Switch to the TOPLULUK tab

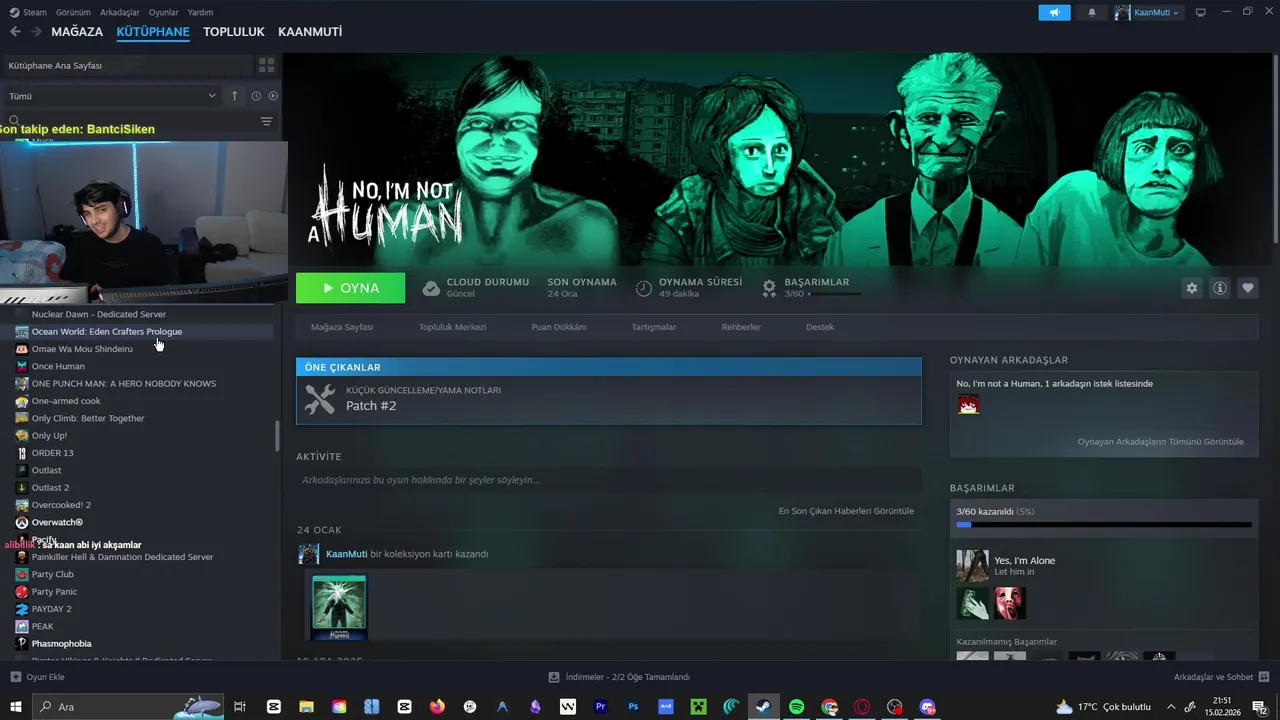coord(234,32)
